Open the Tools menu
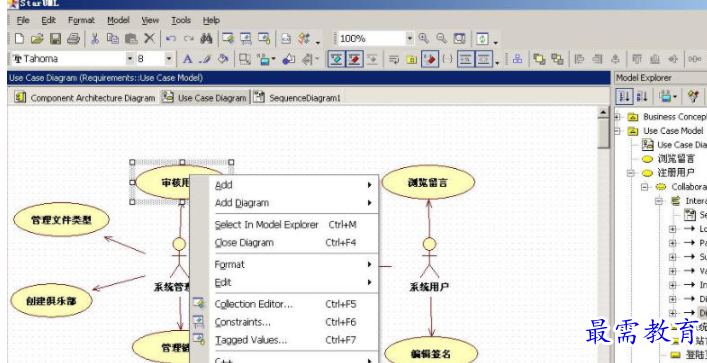This screenshot has height=363, width=707. point(181,20)
